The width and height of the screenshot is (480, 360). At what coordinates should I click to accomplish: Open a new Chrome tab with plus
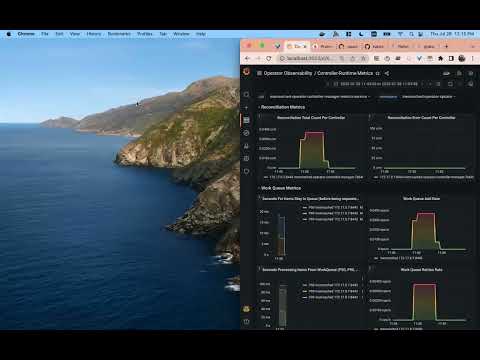click(446, 46)
